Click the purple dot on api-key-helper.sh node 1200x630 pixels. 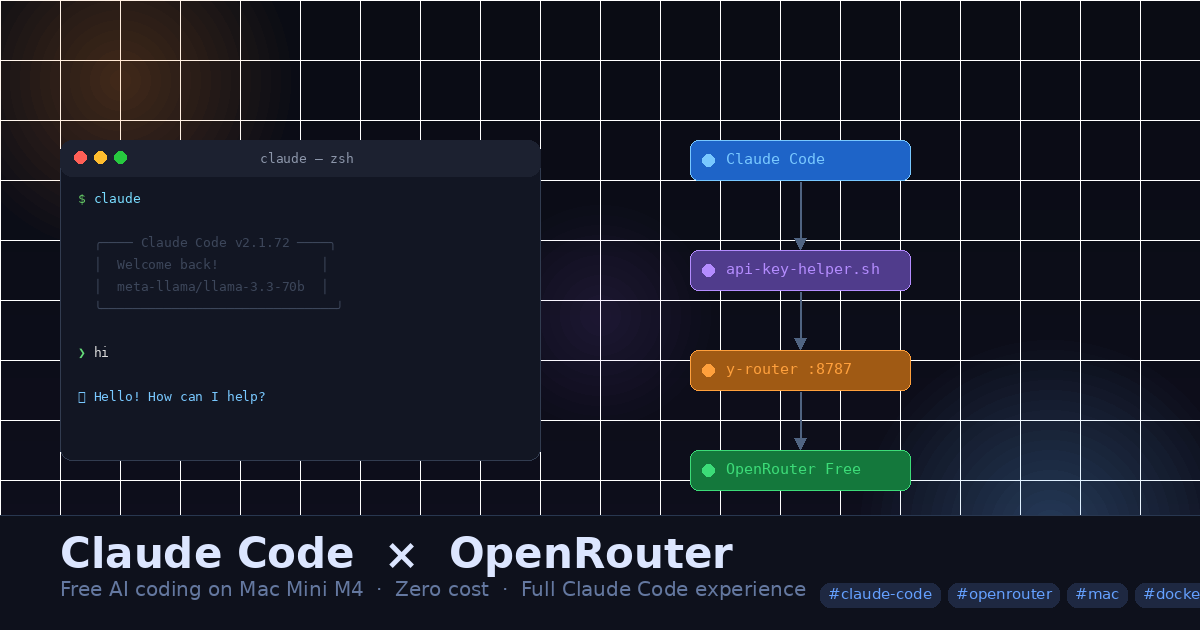tap(708, 269)
